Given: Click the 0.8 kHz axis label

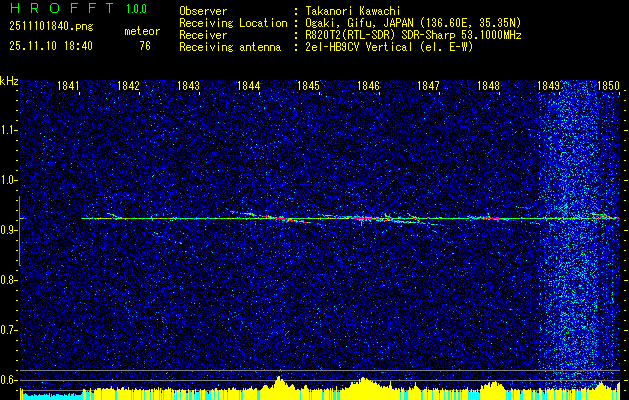Looking at the screenshot, I should [x=8, y=280].
